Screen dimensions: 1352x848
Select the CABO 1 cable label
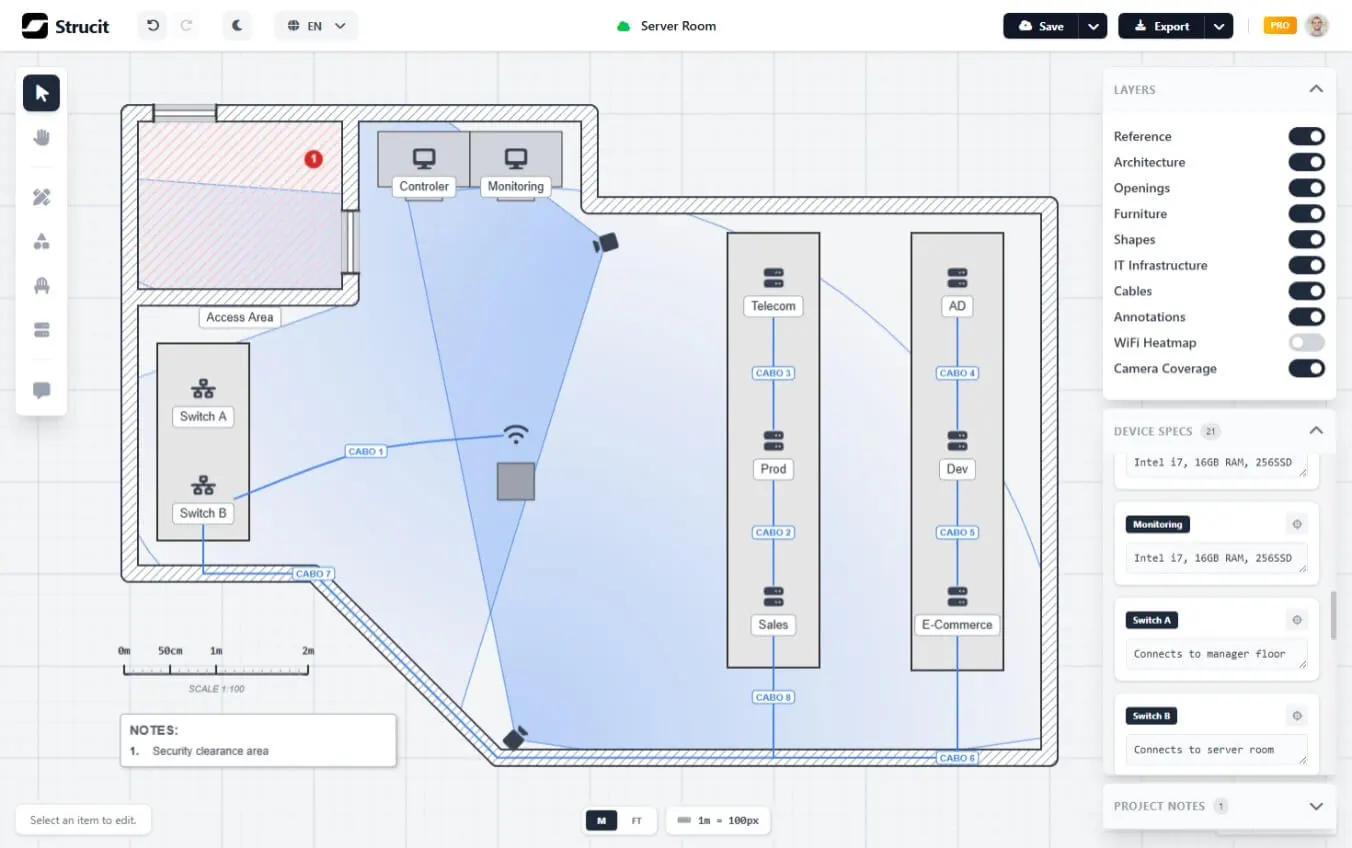click(x=366, y=452)
